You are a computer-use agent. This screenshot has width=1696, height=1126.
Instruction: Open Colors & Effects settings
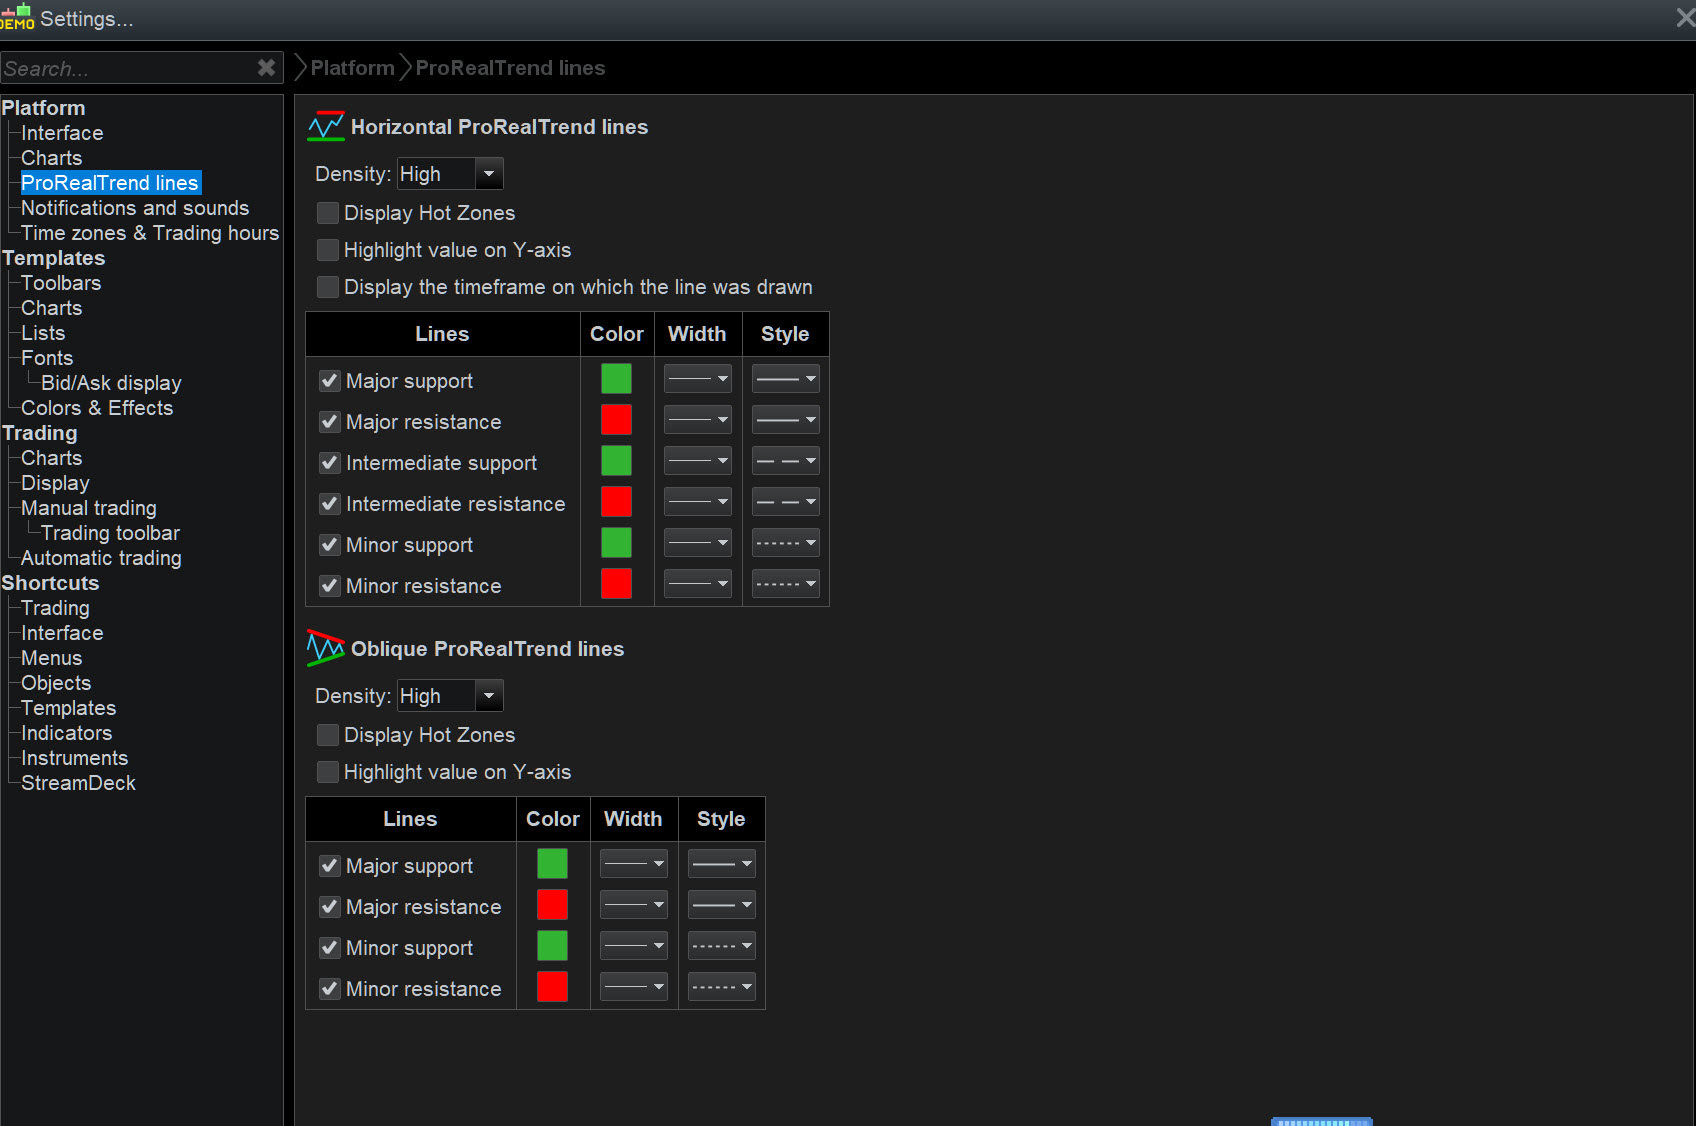click(x=97, y=408)
